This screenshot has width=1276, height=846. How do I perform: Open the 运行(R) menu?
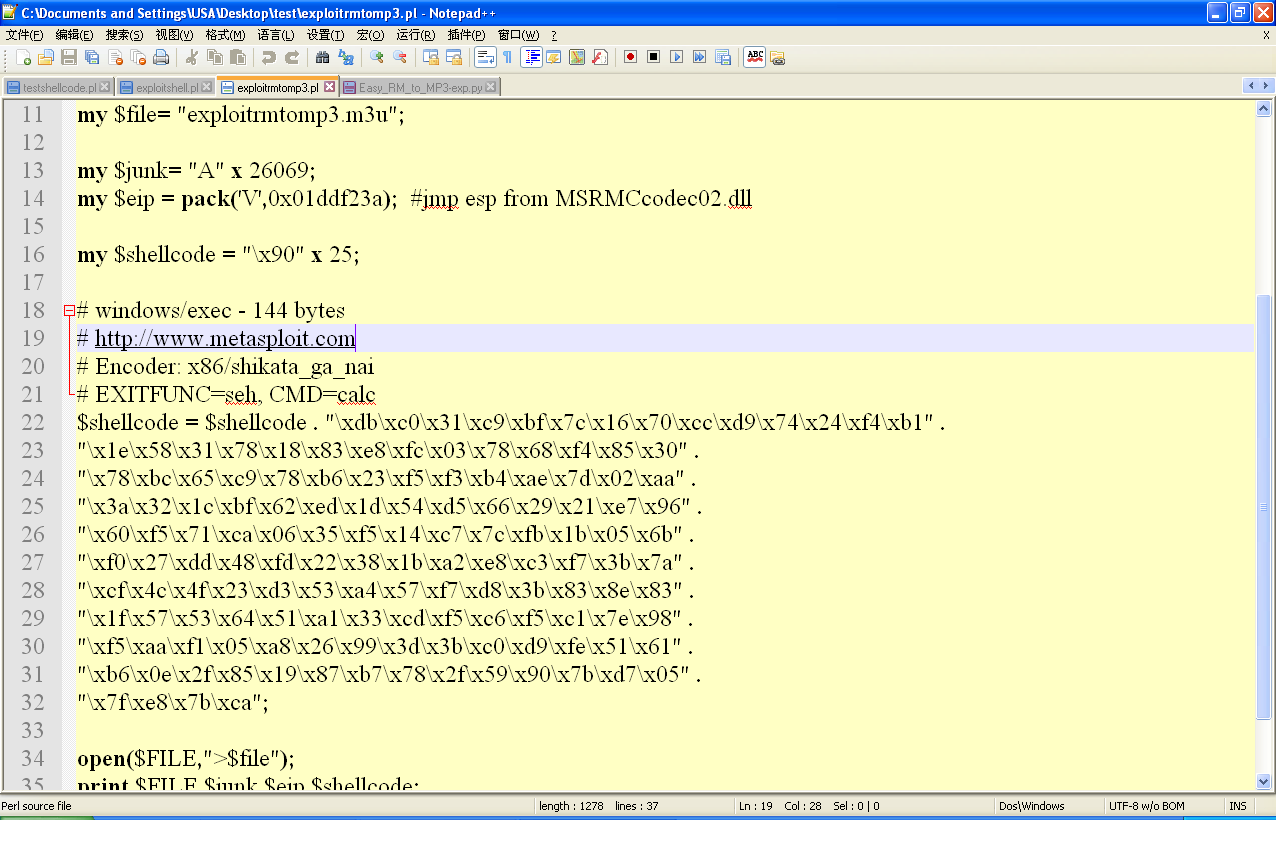coord(415,35)
